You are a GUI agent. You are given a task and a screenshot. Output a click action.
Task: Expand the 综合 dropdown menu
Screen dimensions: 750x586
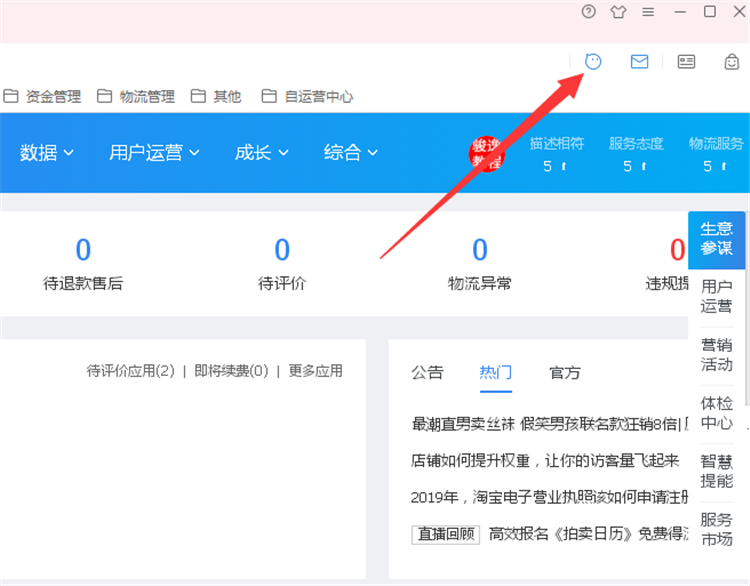click(350, 153)
